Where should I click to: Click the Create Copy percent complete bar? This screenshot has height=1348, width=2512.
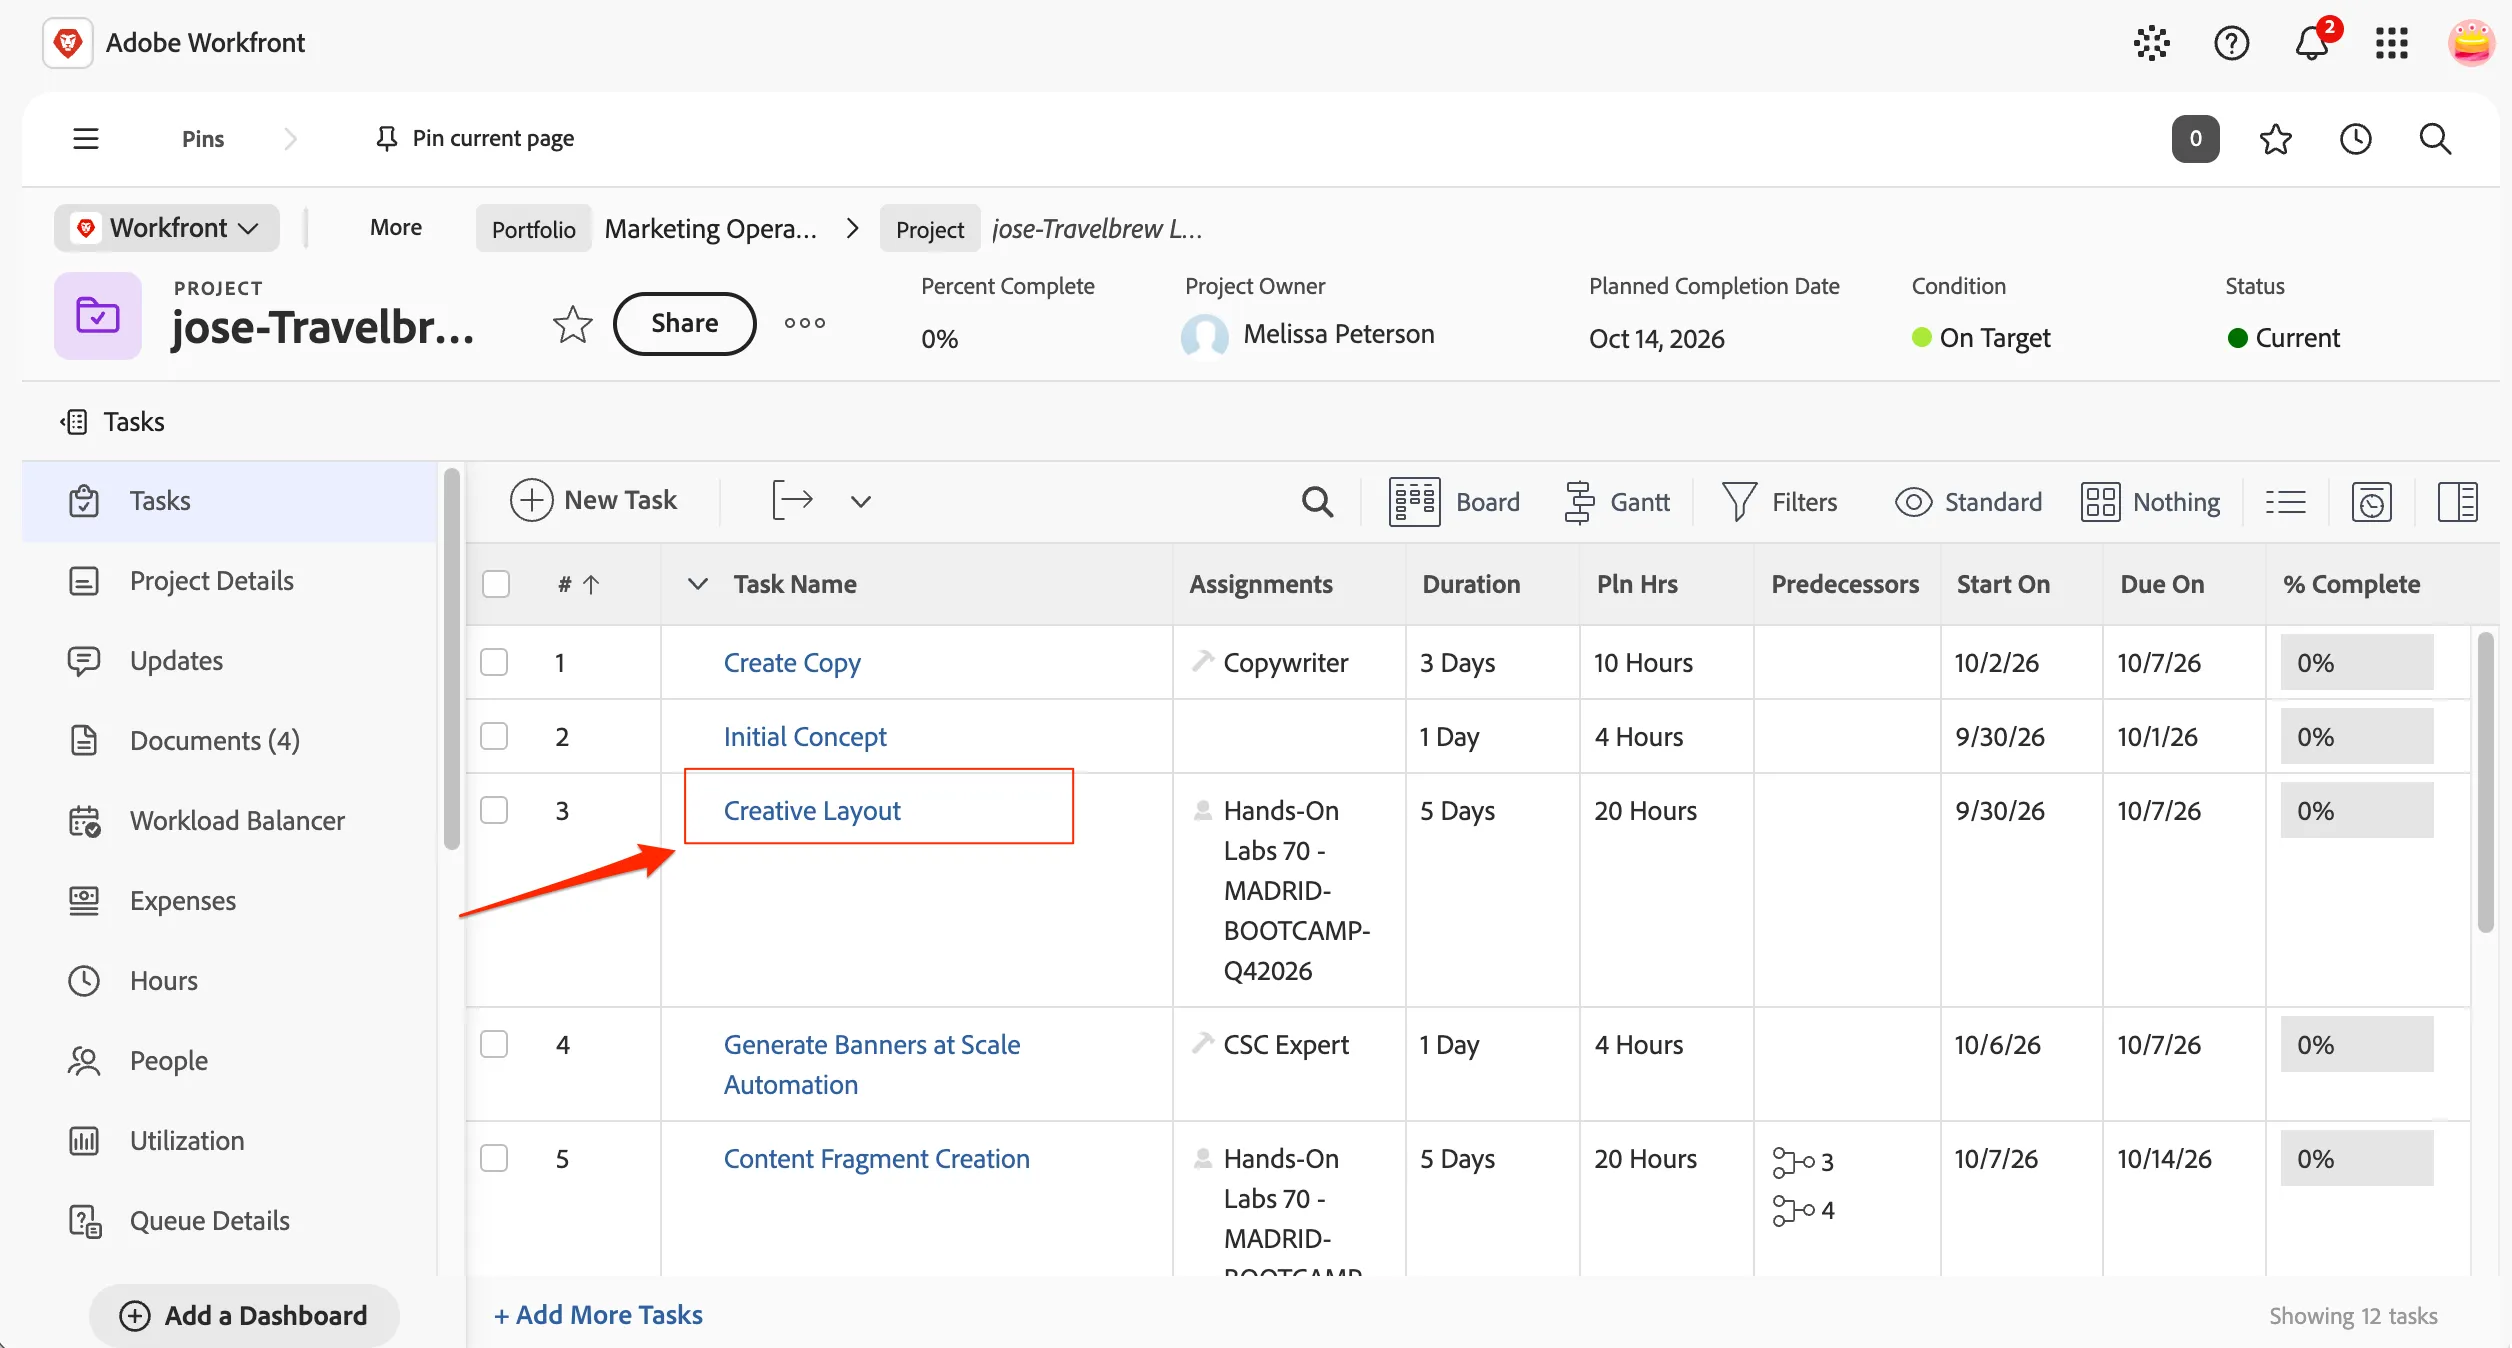click(x=2356, y=662)
